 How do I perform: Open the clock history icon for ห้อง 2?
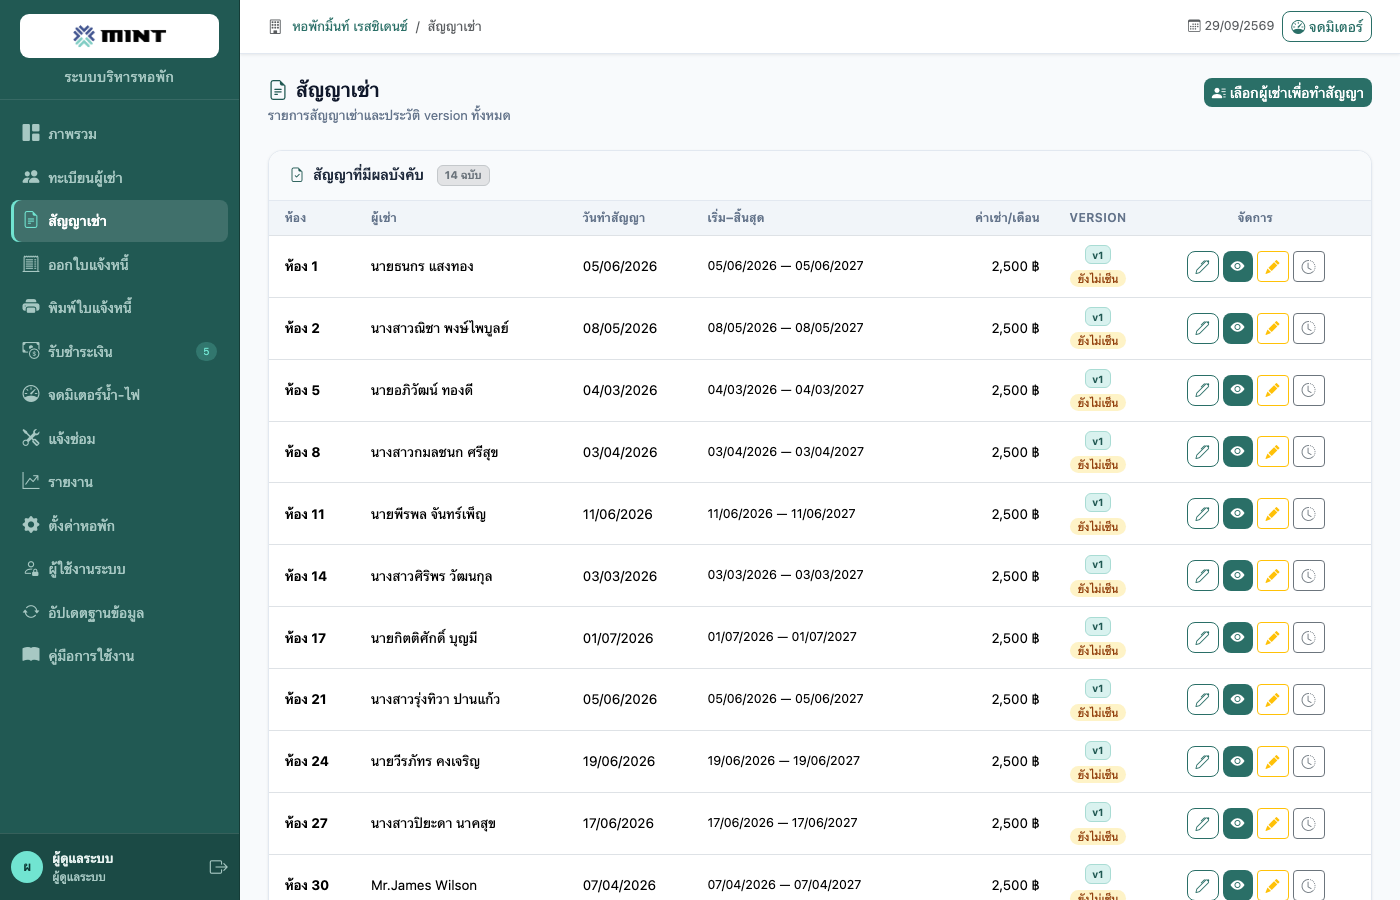[x=1309, y=329]
